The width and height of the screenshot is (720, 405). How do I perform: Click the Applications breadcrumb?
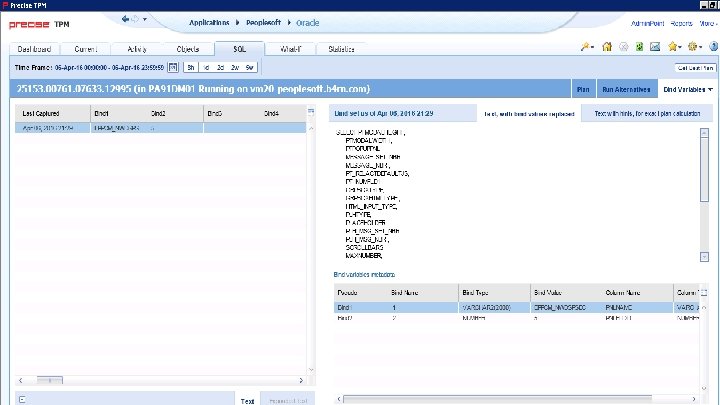(x=209, y=22)
